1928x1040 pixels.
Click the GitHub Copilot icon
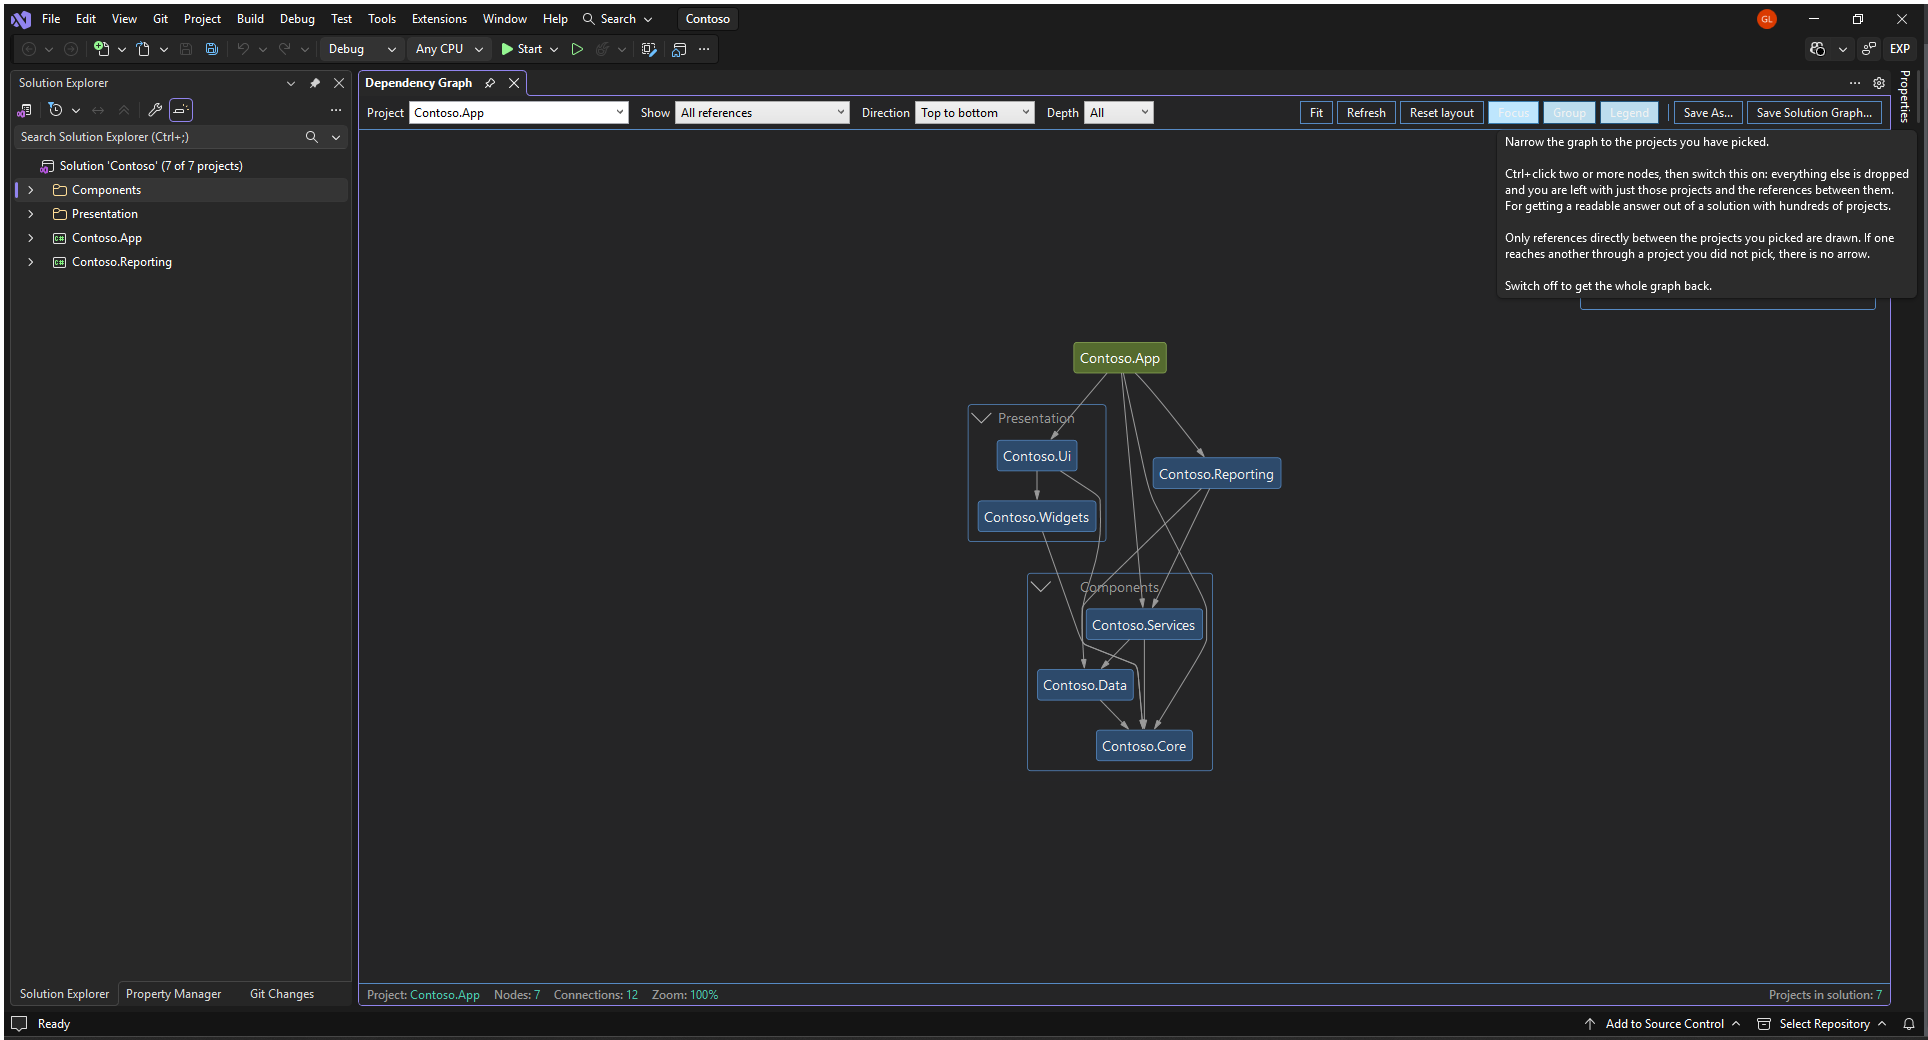coord(1818,49)
